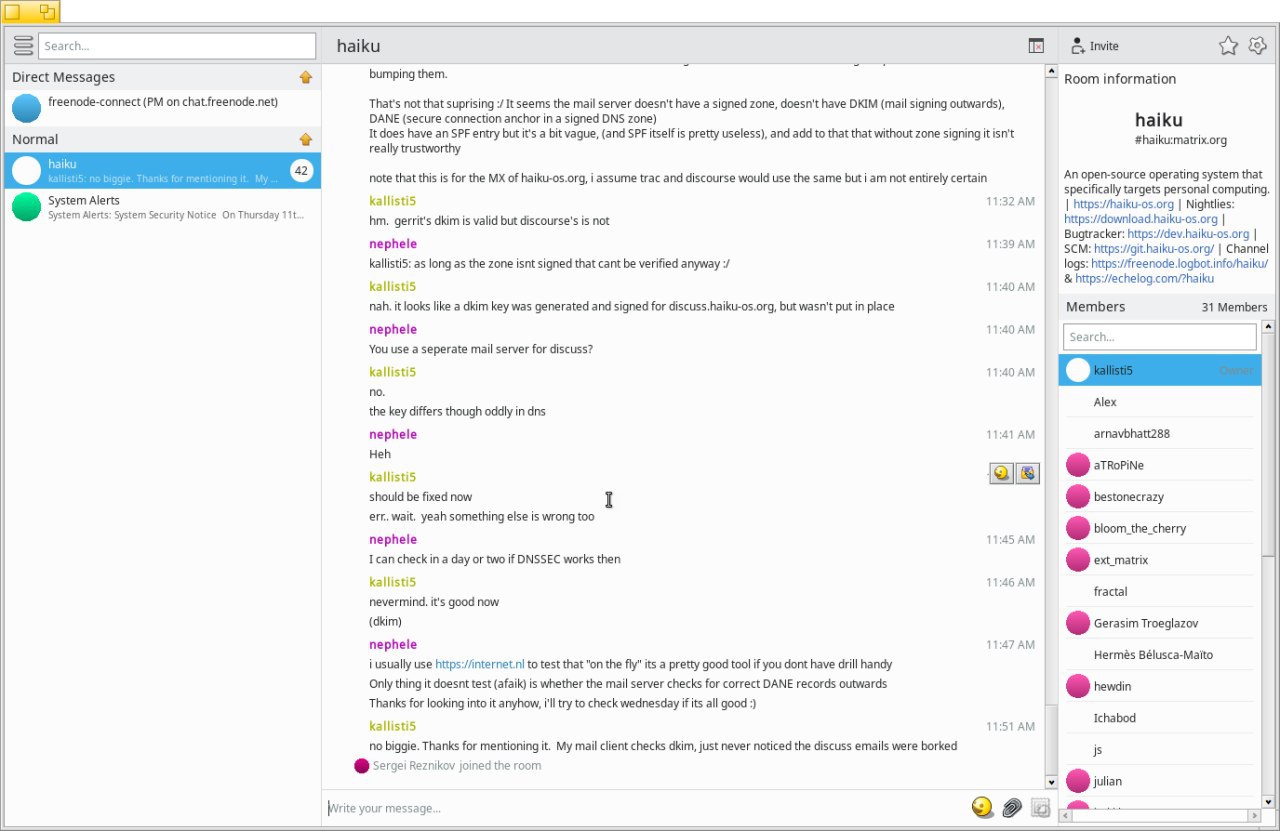The height and width of the screenshot is (831, 1280).
Task: Open the dev.haiku-os.org Bugtracker link
Action: [1188, 234]
